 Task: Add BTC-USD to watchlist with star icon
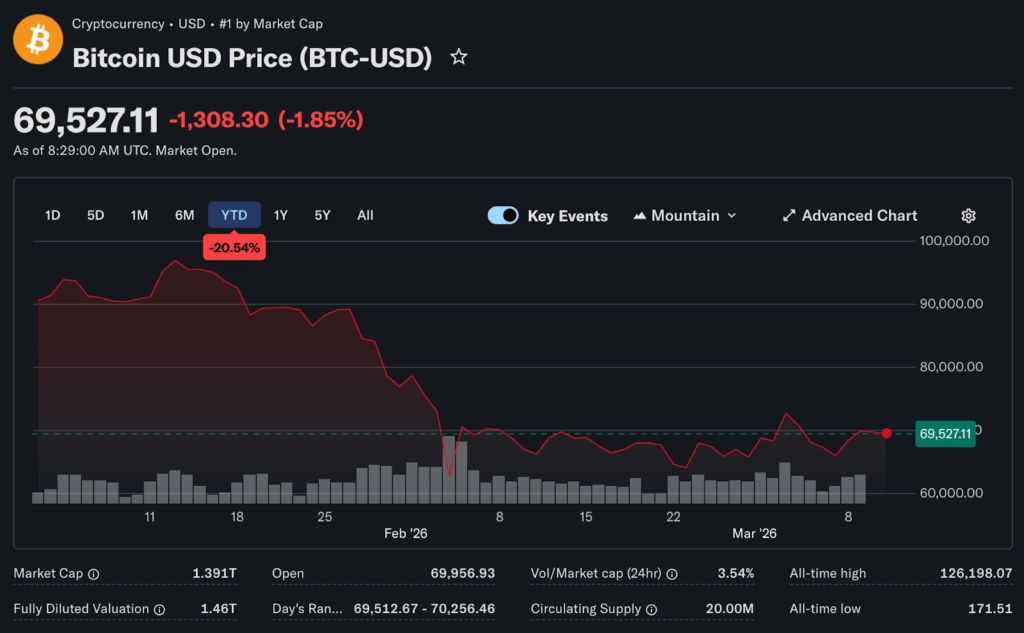[459, 57]
